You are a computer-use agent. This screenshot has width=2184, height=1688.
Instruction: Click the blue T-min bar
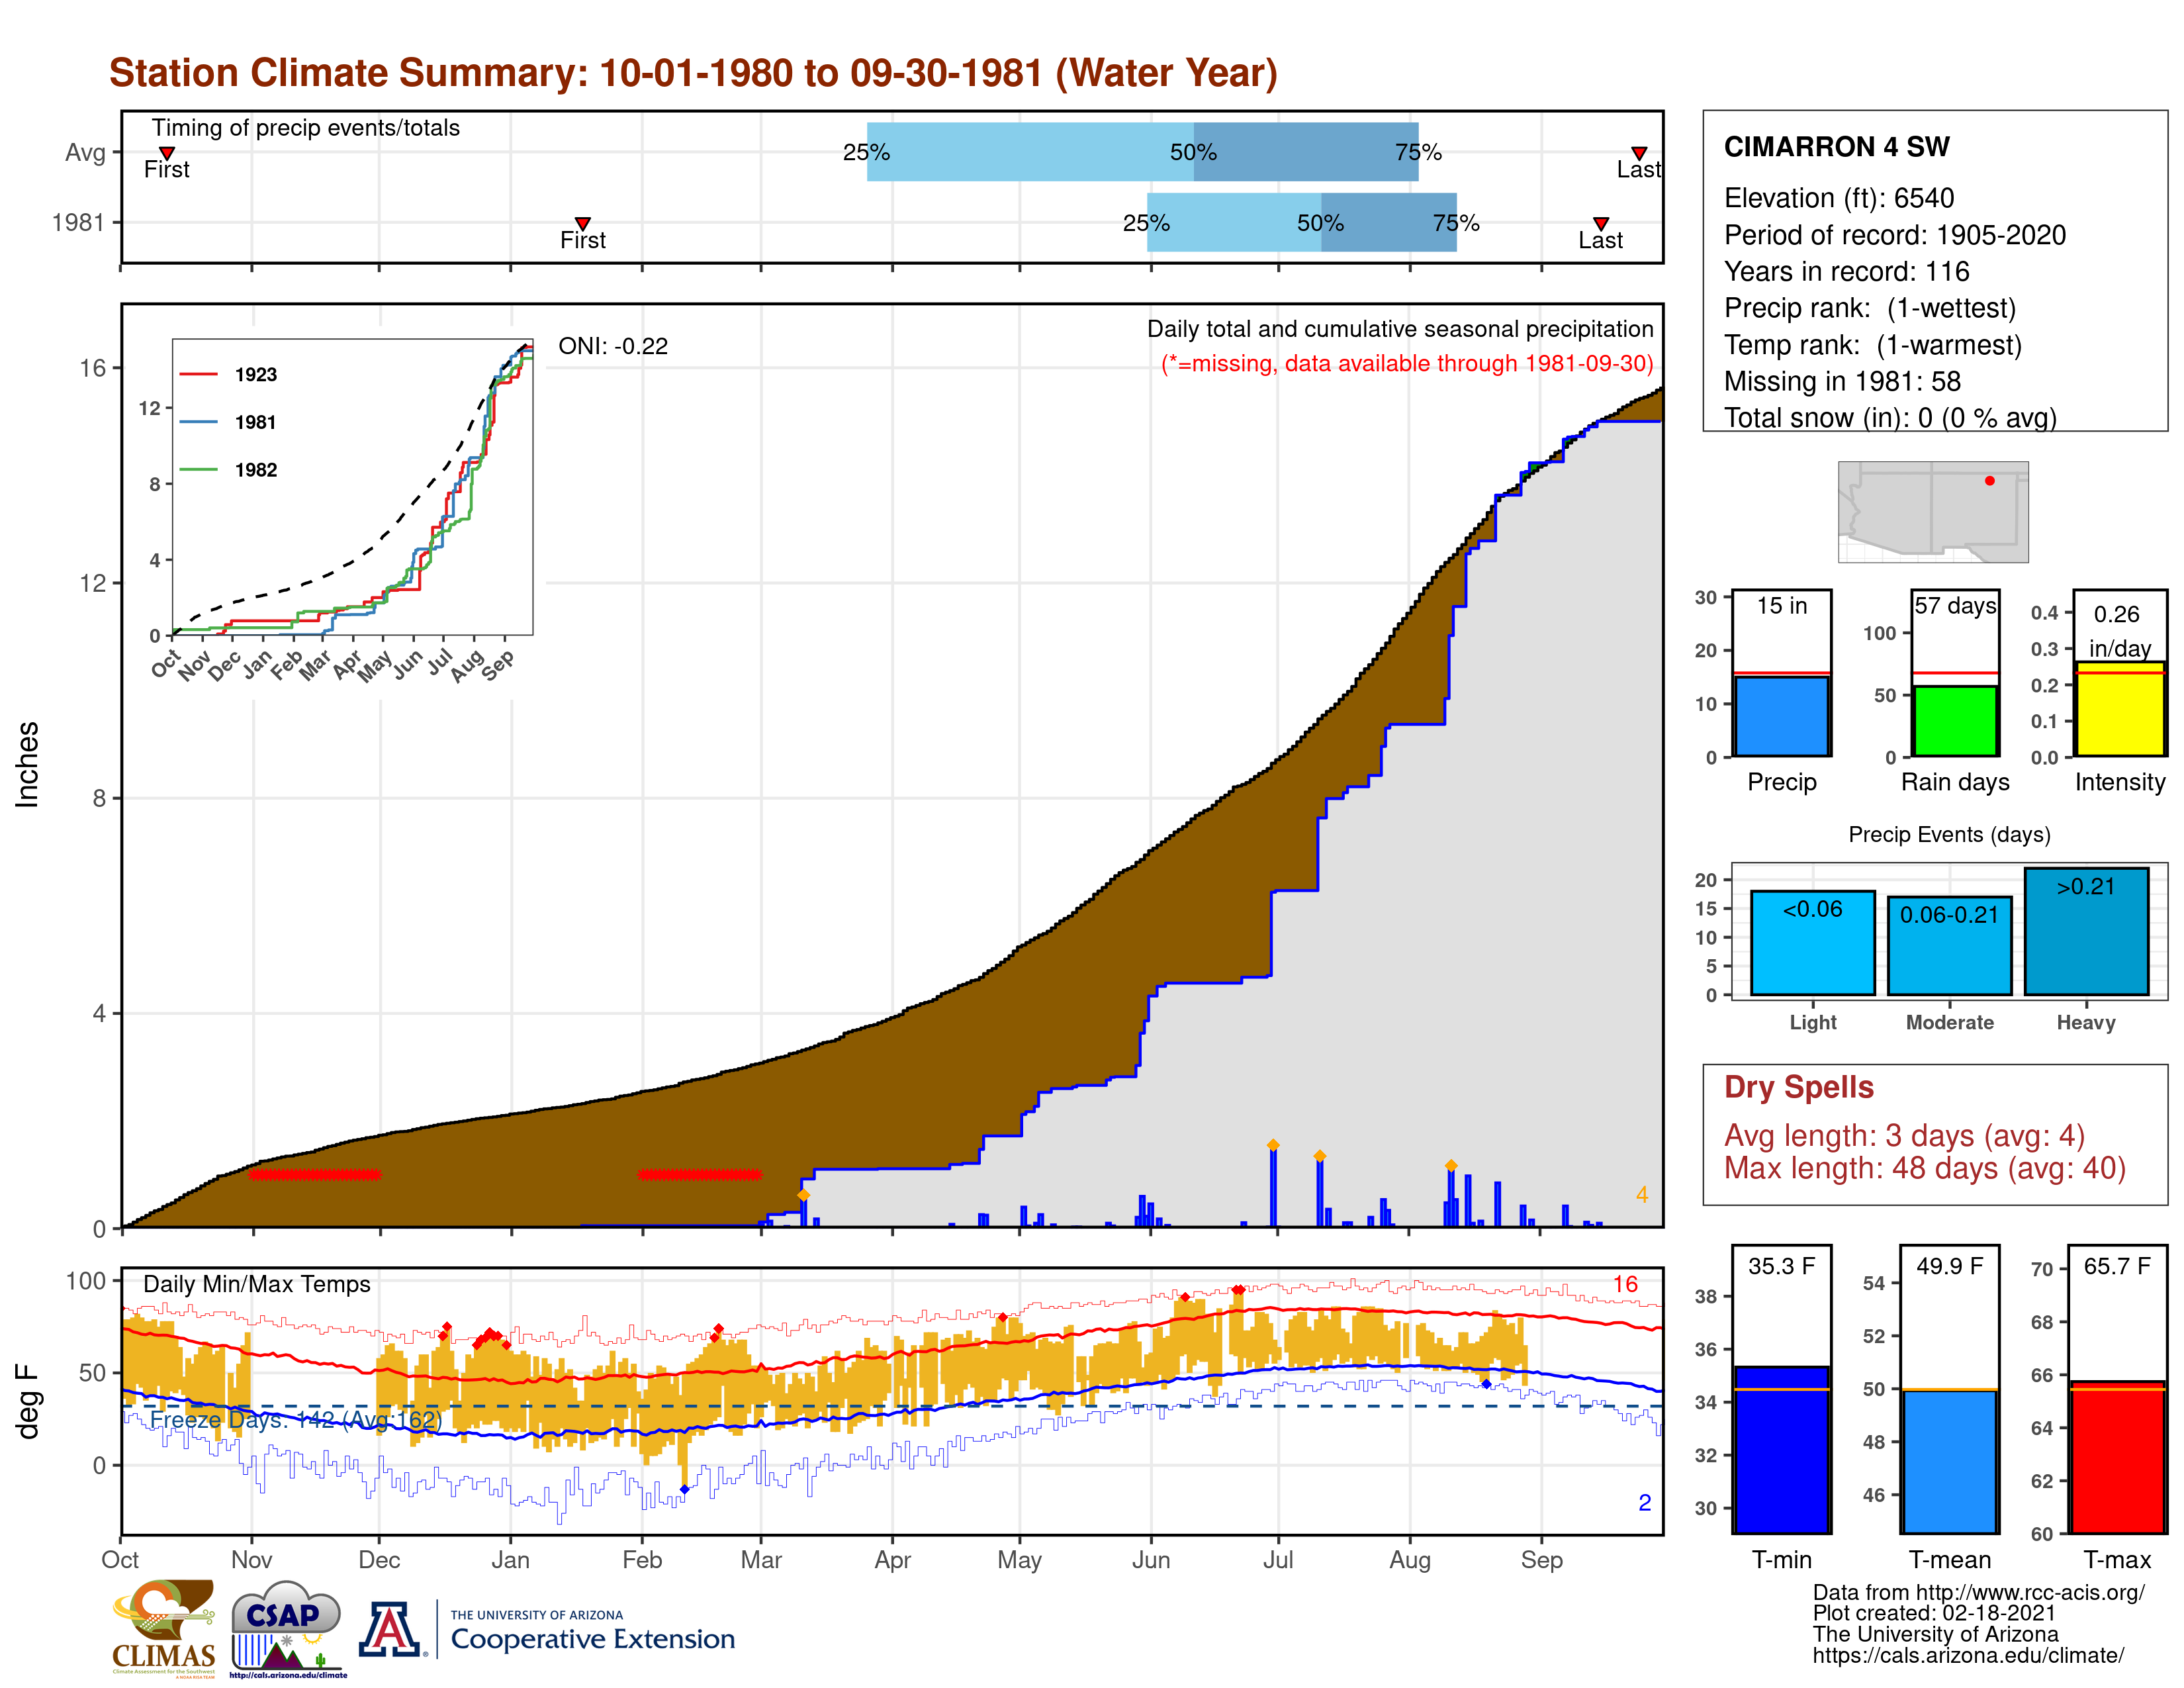pyautogui.click(x=1781, y=1449)
